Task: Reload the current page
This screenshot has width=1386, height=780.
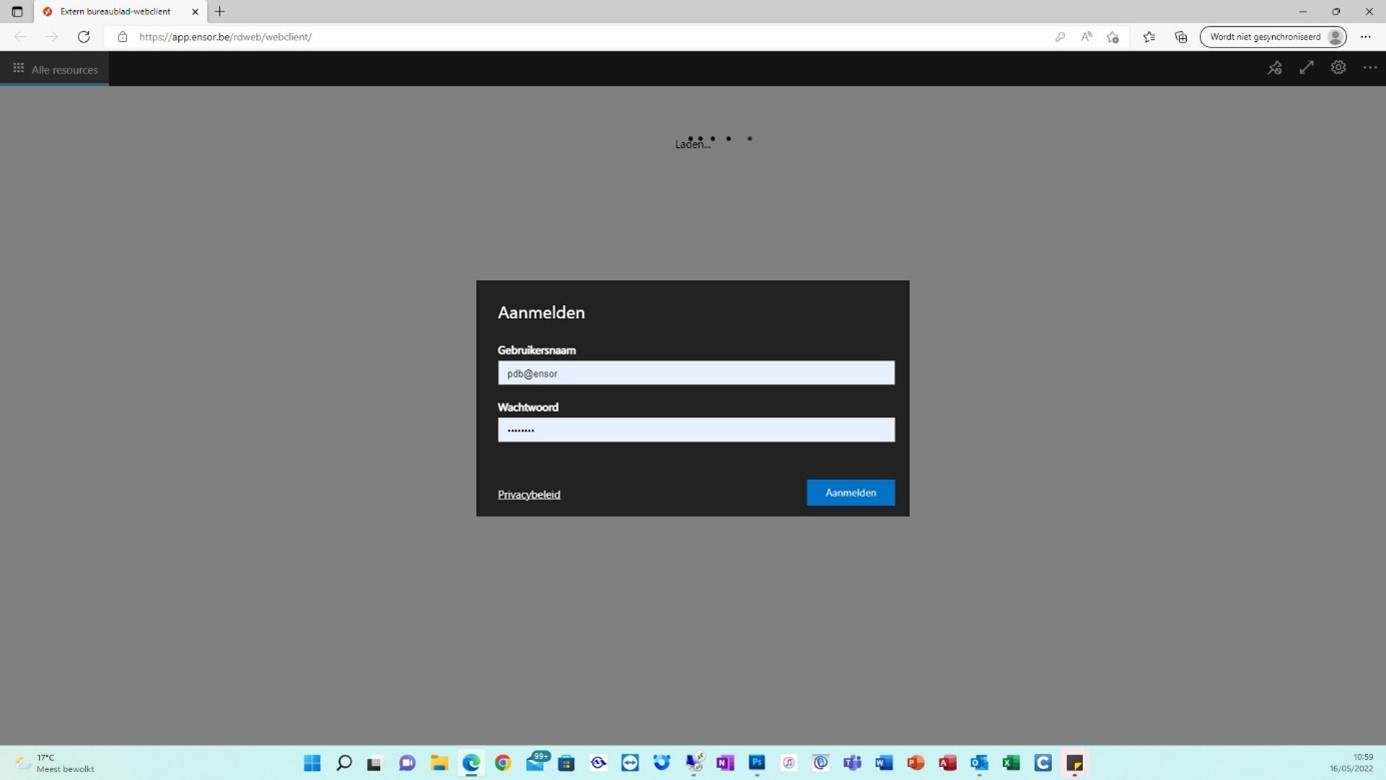Action: pos(84,37)
